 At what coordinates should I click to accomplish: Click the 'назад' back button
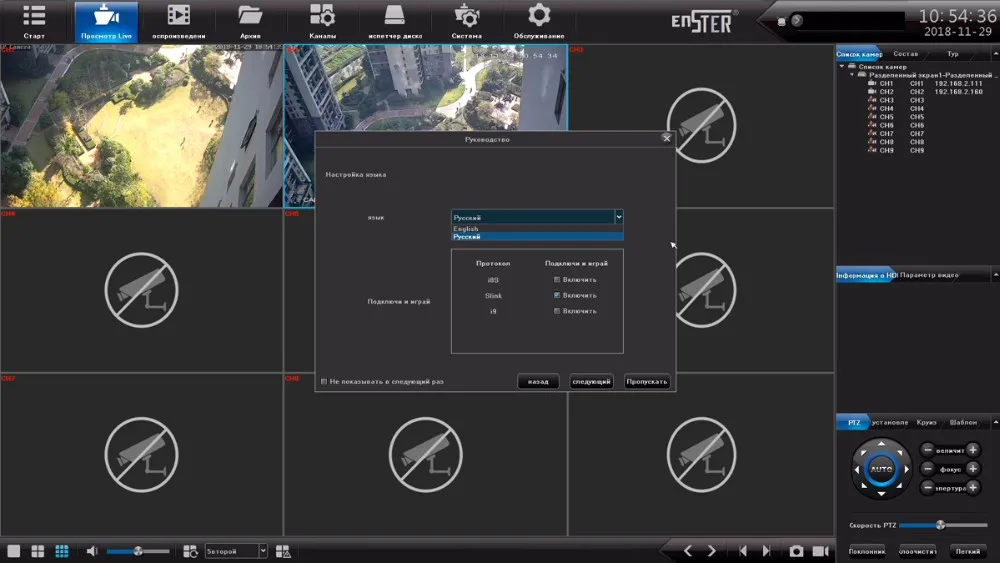[538, 381]
